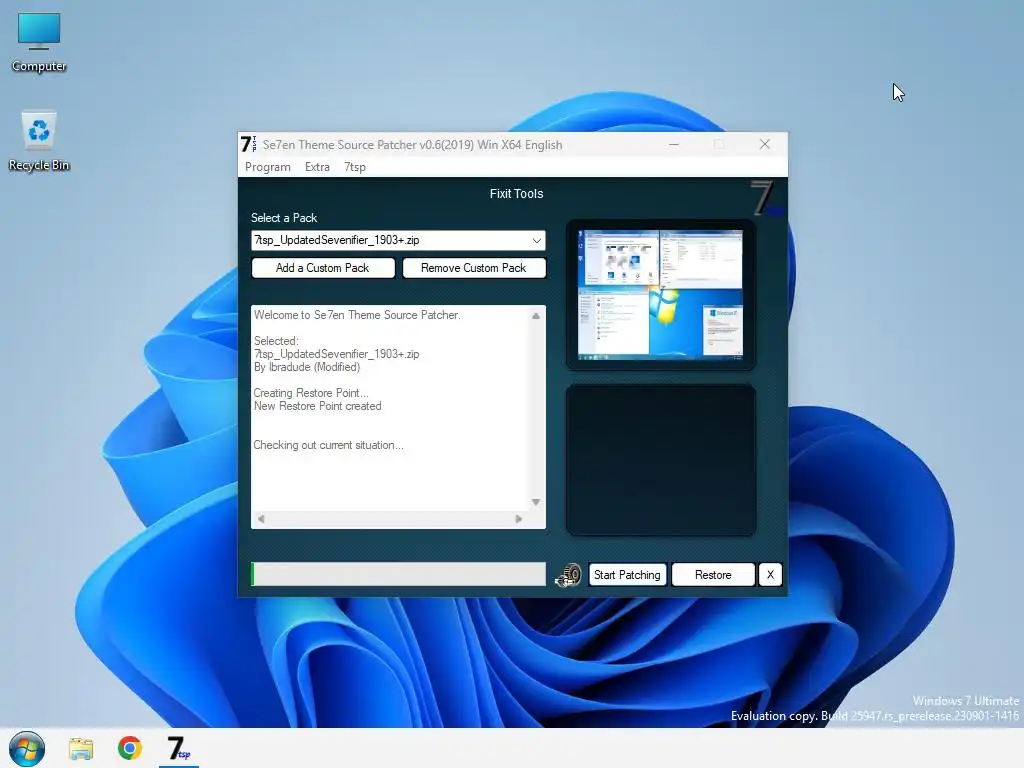Open the Program menu
1024x768 pixels.
pos(268,167)
